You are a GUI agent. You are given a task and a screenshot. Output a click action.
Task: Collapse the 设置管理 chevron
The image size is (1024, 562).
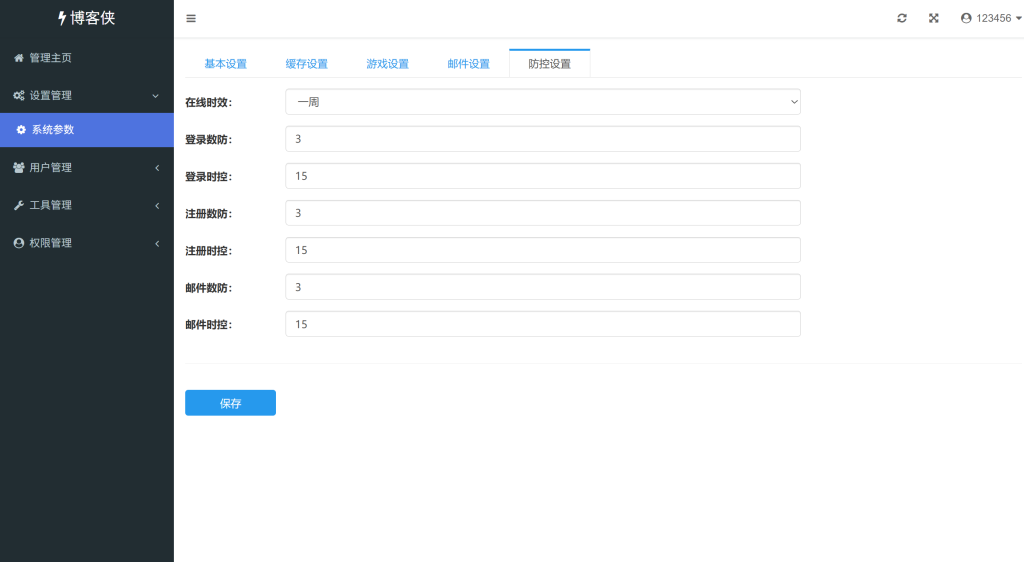(155, 96)
